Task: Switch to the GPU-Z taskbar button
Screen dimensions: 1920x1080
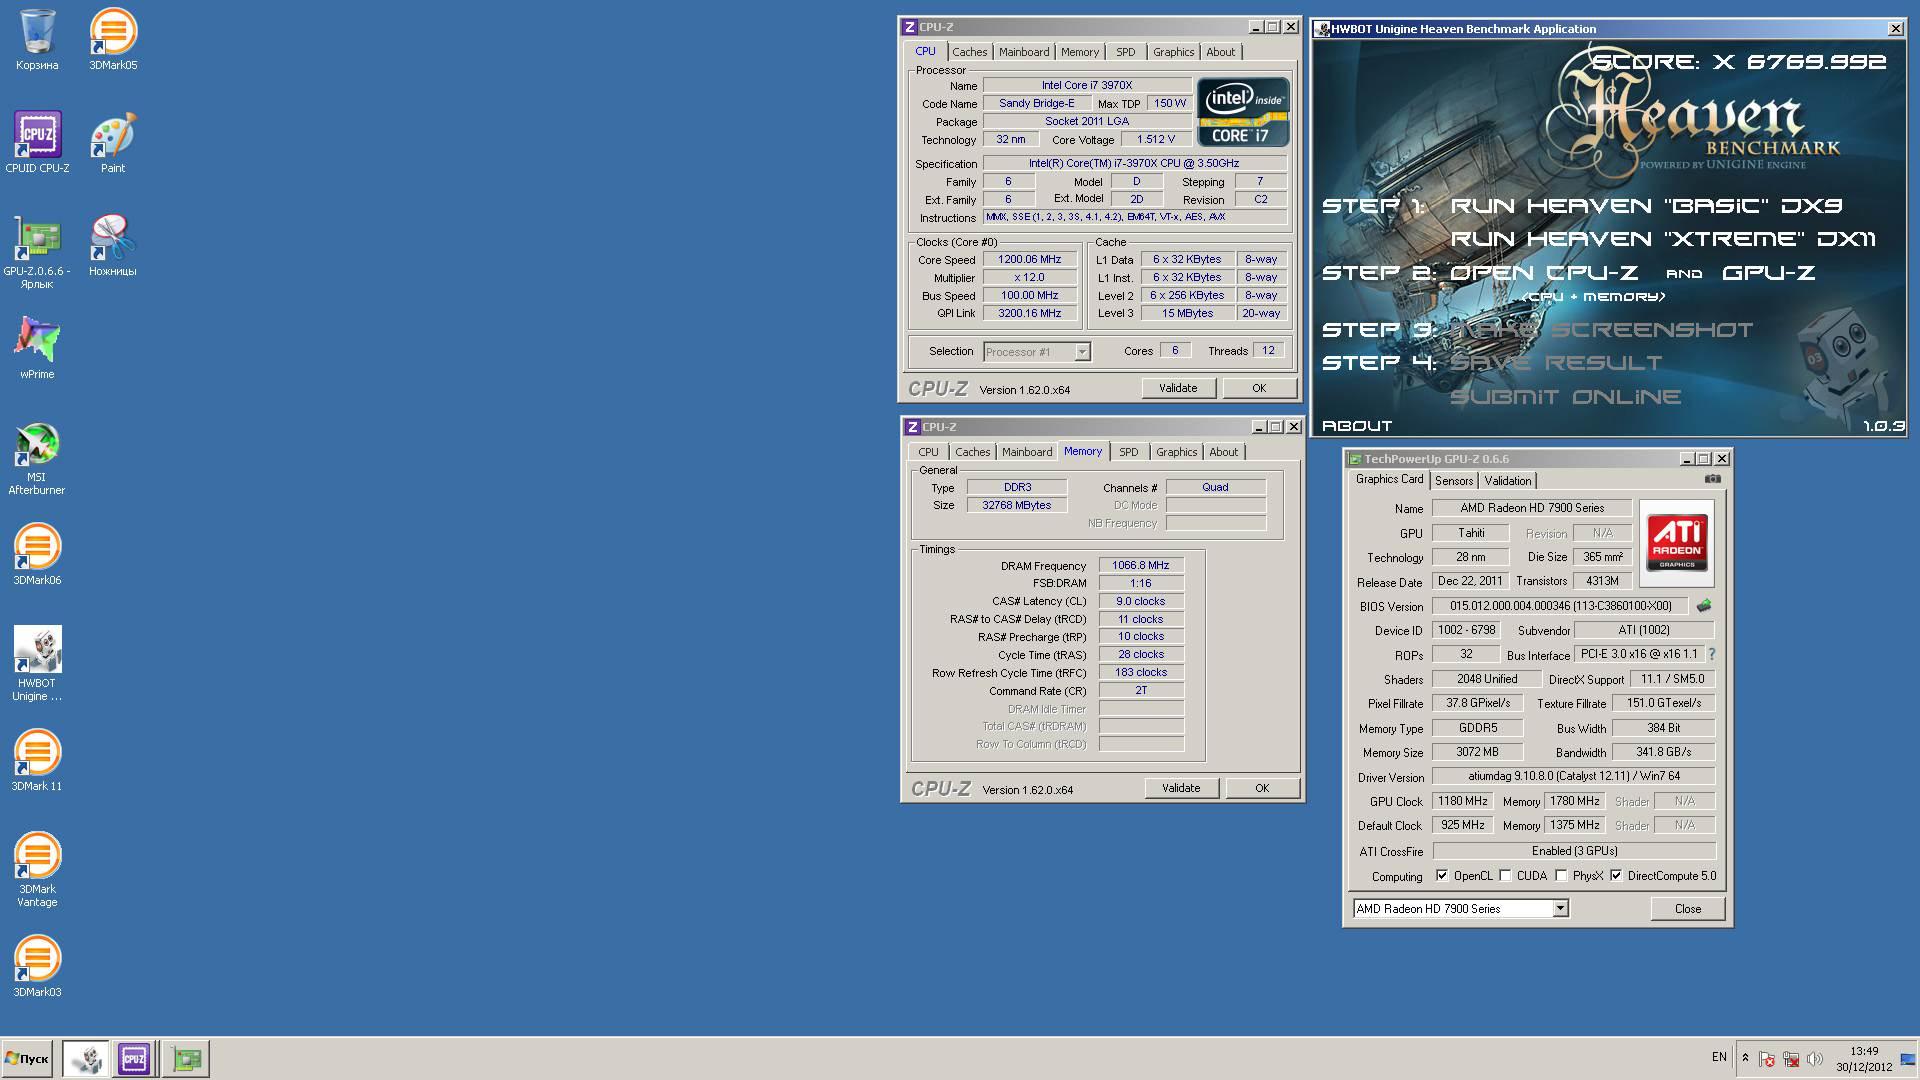Action: 186,1058
